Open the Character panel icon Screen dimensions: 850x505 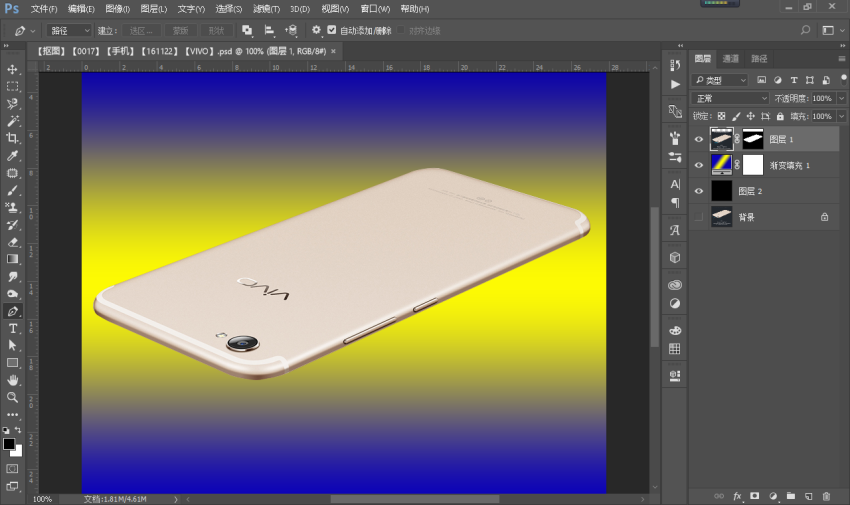click(675, 184)
